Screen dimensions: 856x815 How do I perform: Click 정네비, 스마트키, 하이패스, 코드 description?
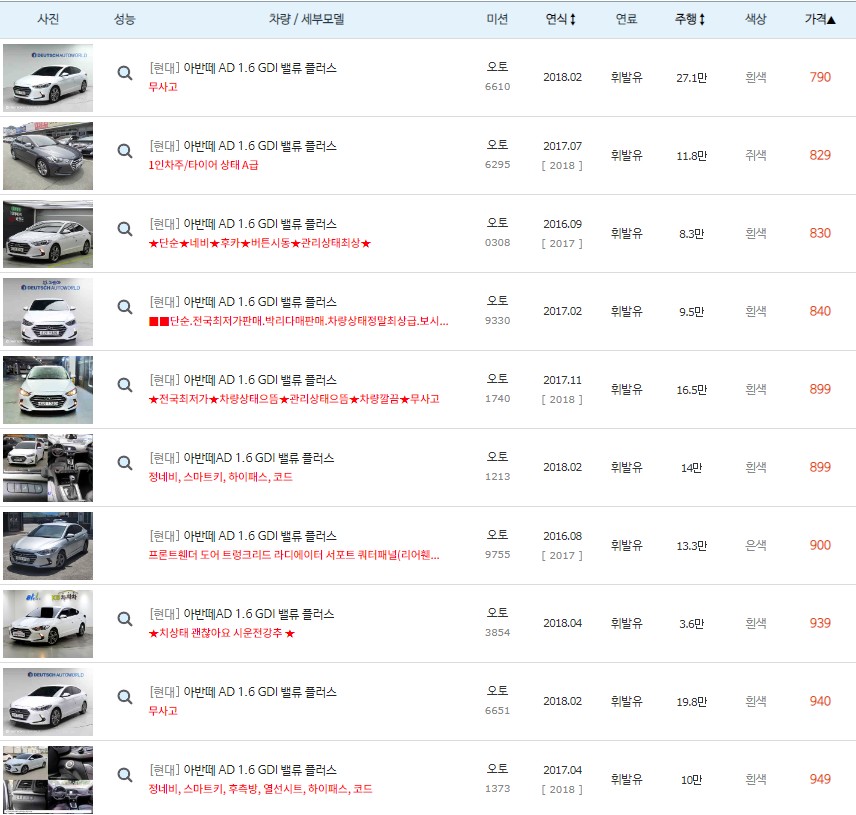pos(221,477)
